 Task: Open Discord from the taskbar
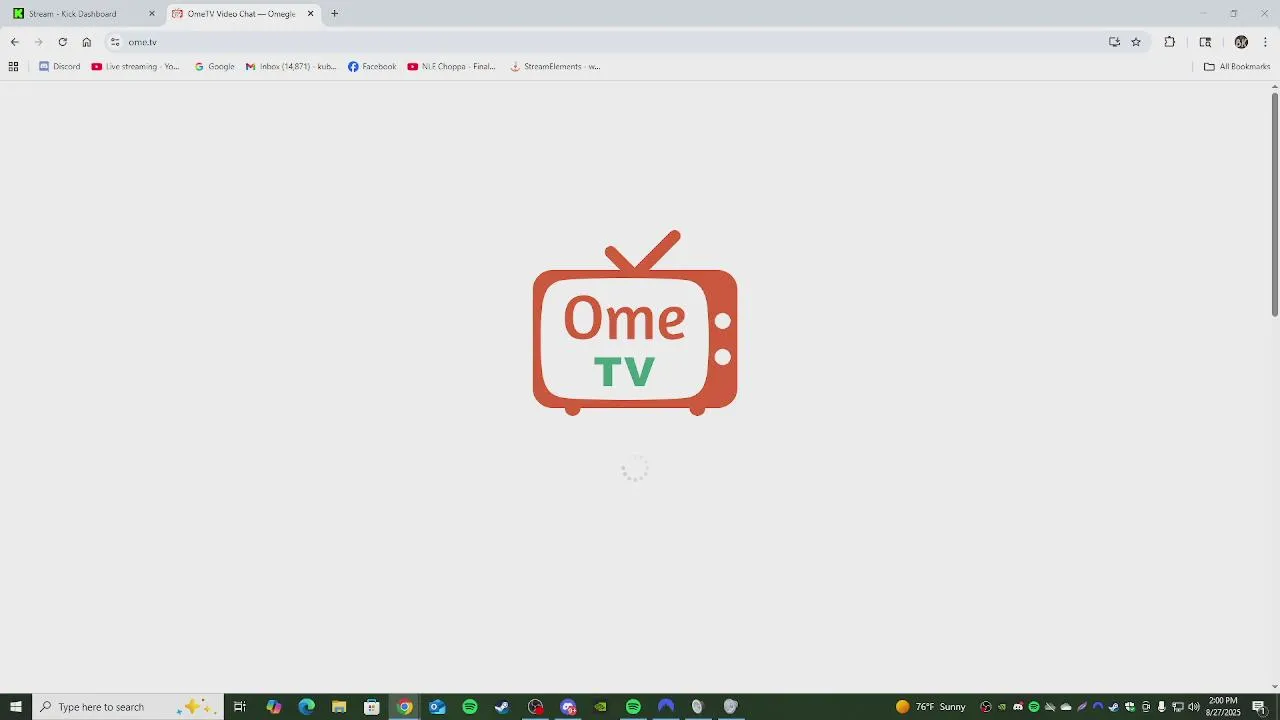[x=568, y=707]
